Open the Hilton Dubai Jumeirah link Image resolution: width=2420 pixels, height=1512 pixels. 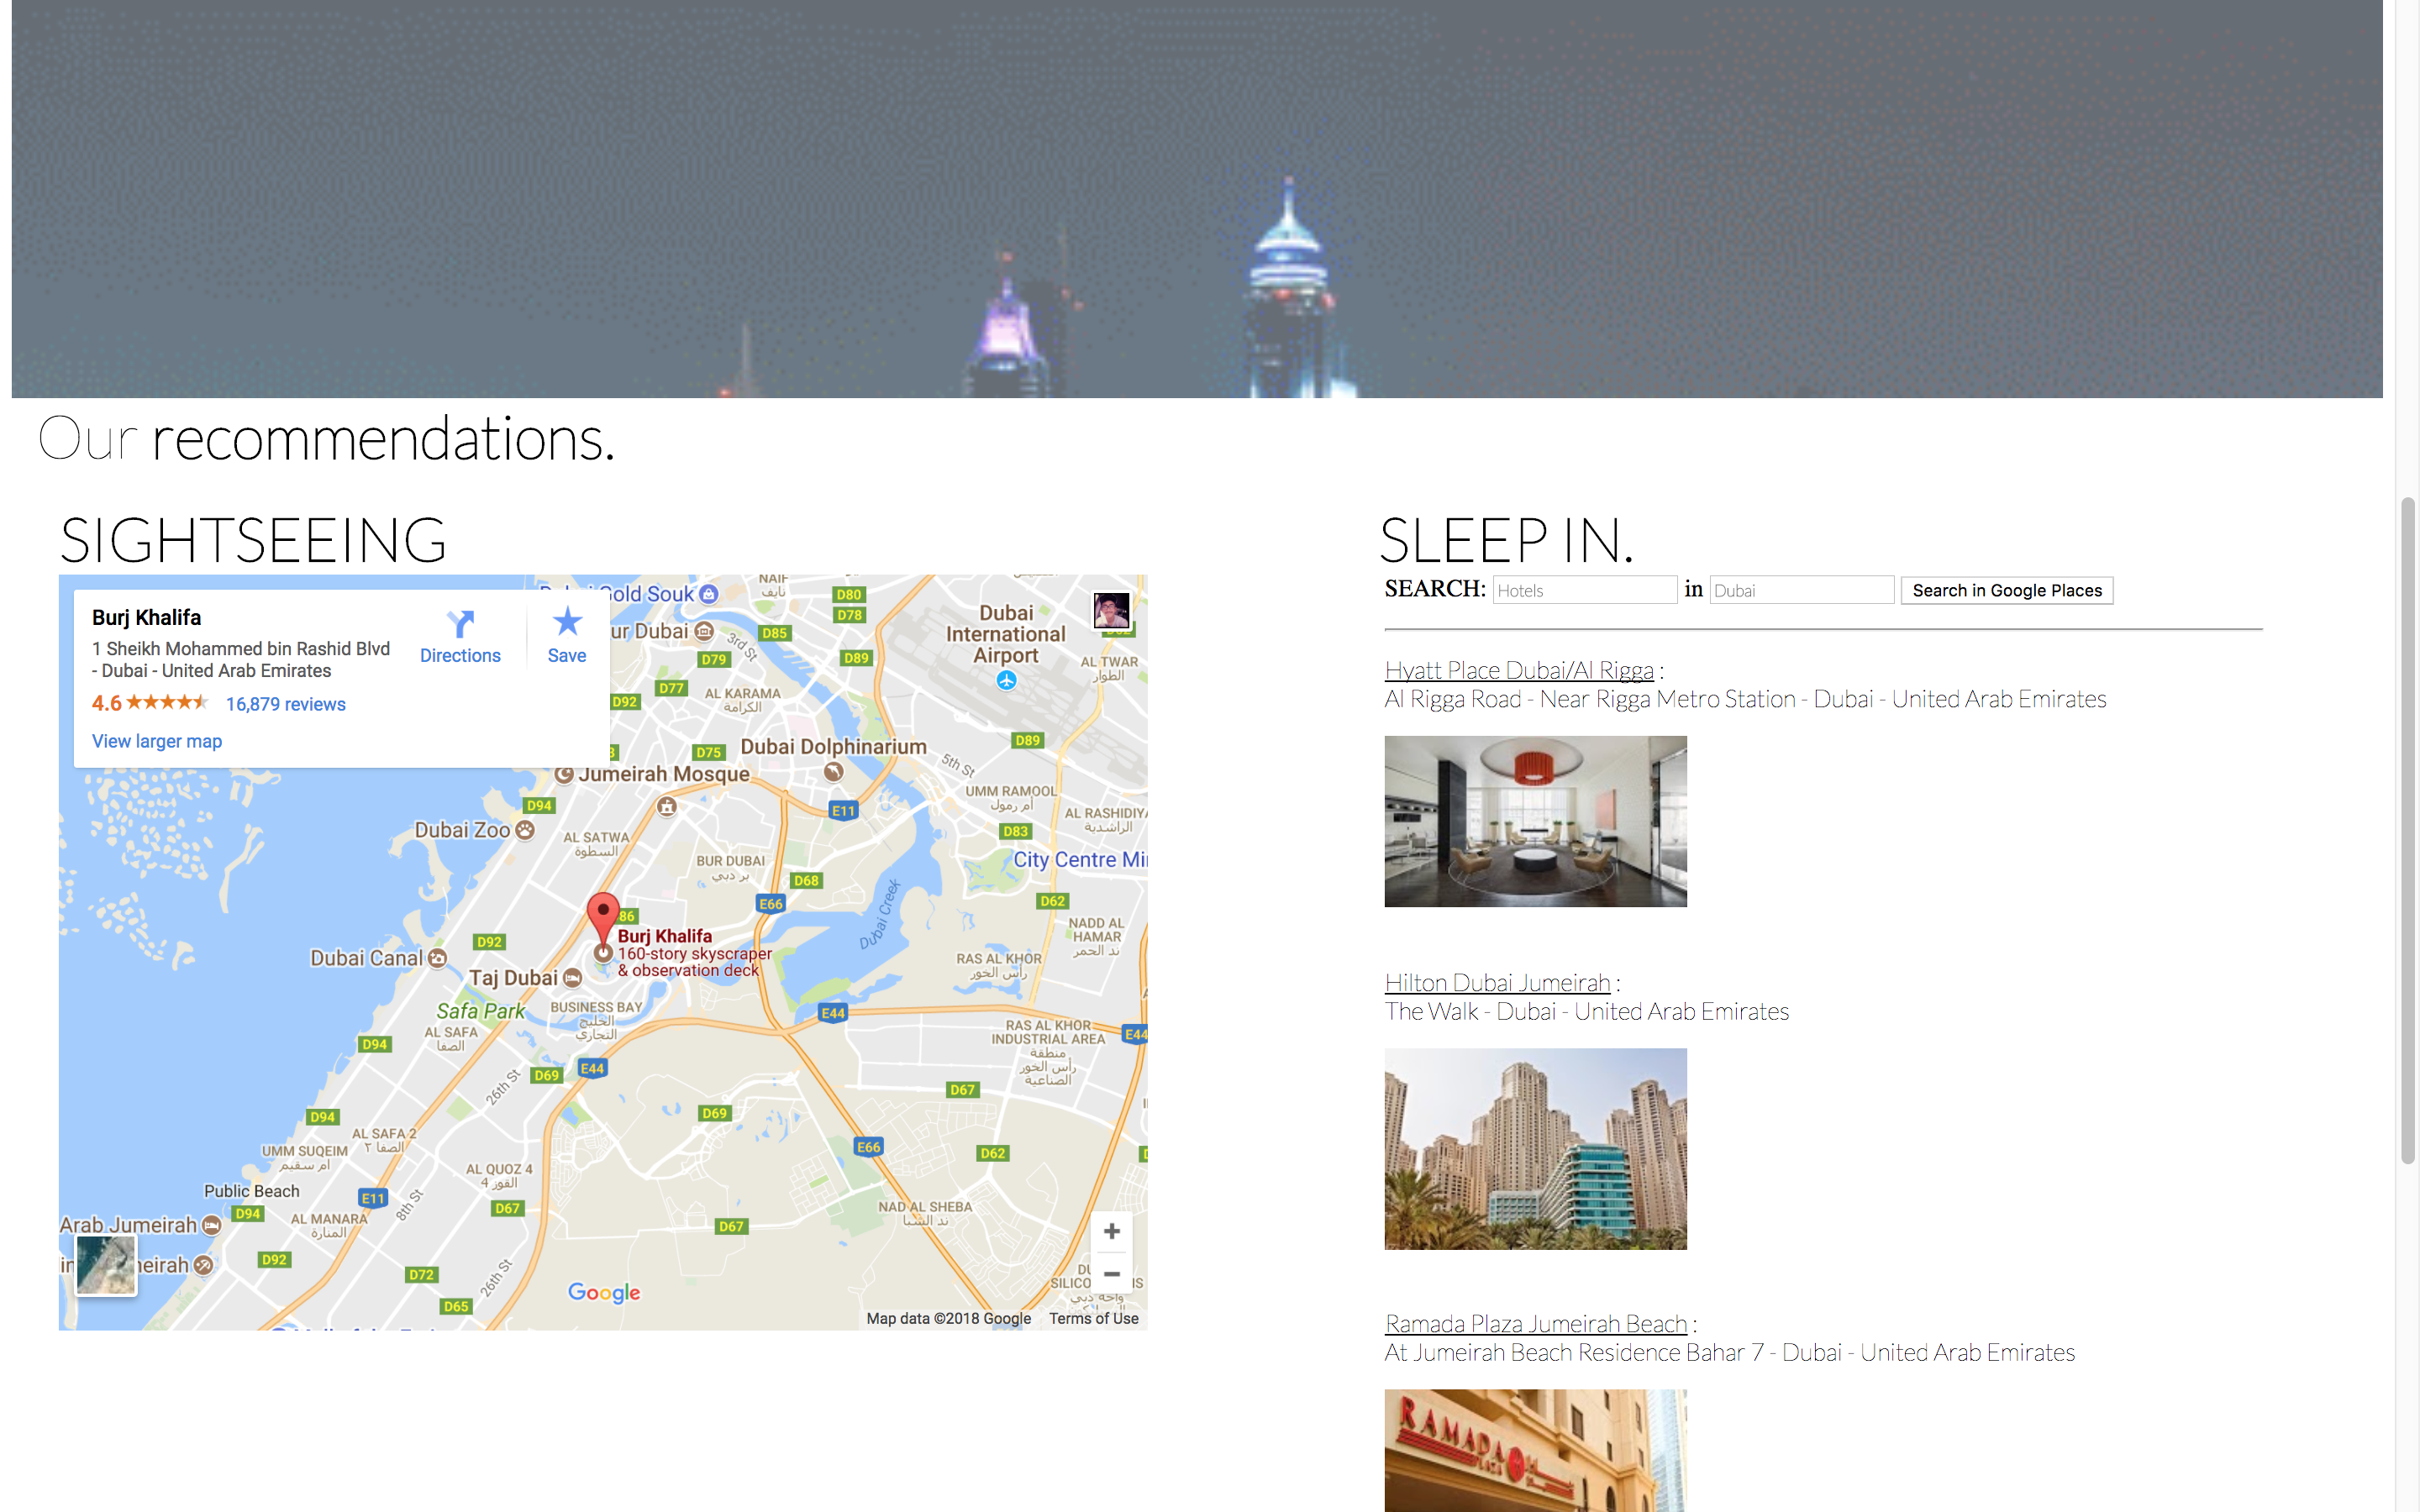coord(1497,982)
